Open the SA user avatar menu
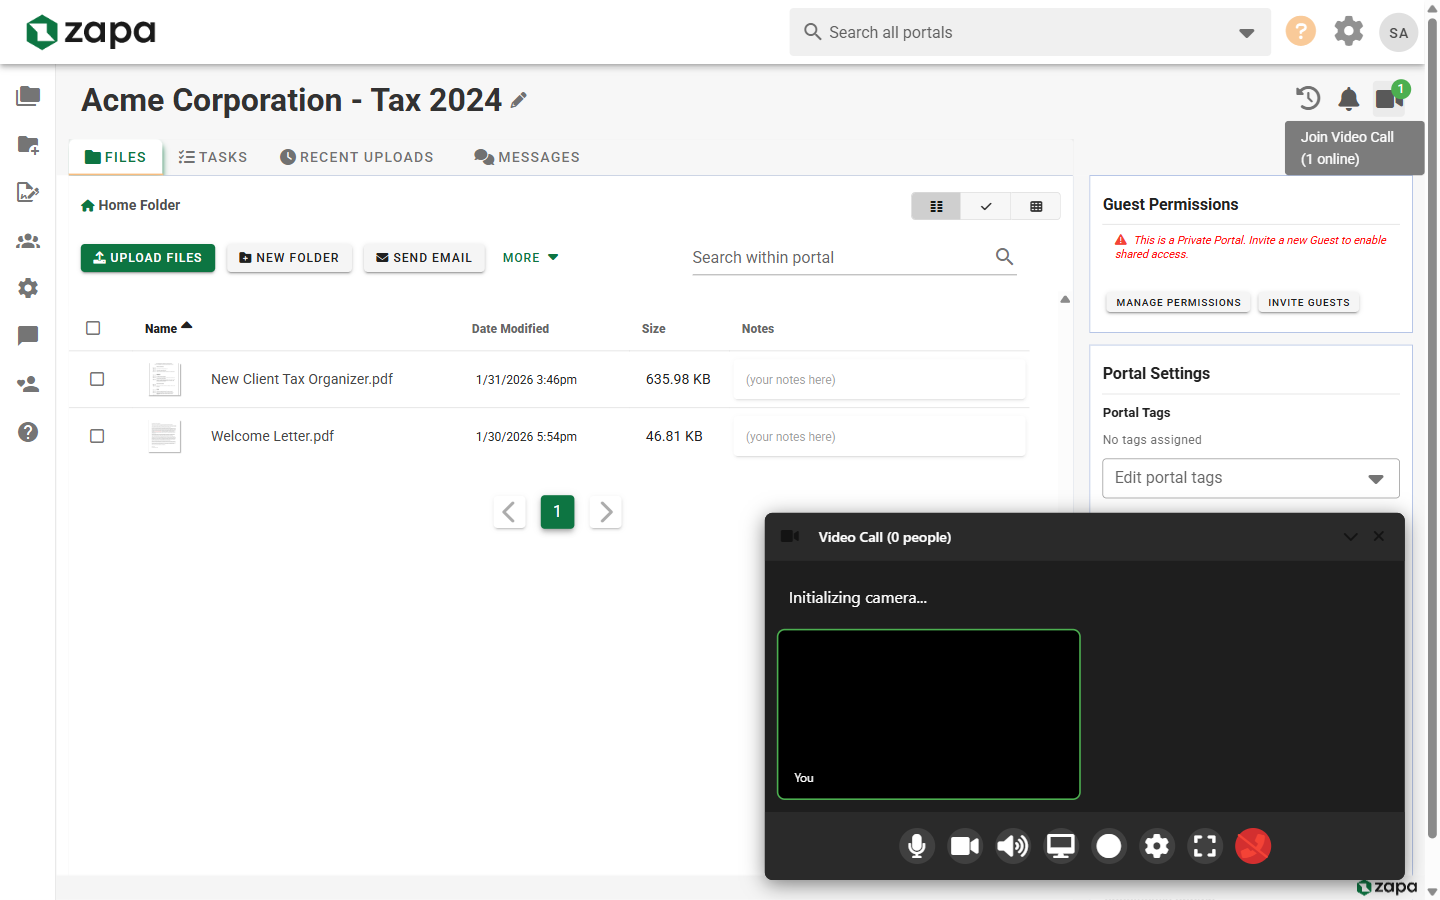Screen dimensions: 1440x900 point(1398,32)
